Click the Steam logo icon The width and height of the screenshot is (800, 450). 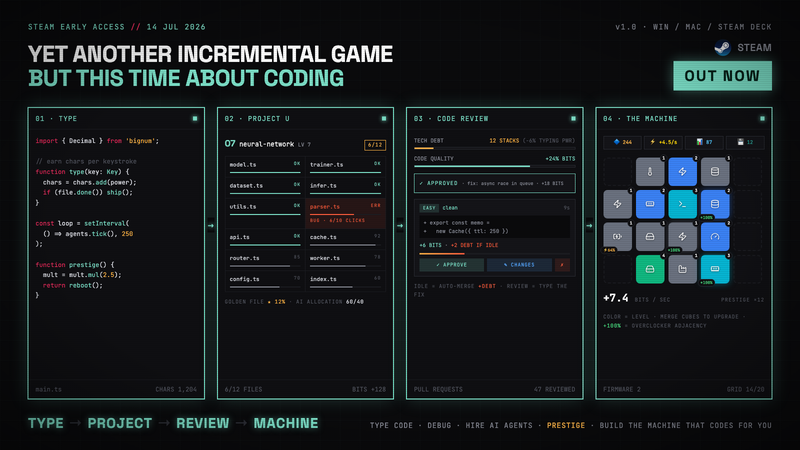click(722, 48)
